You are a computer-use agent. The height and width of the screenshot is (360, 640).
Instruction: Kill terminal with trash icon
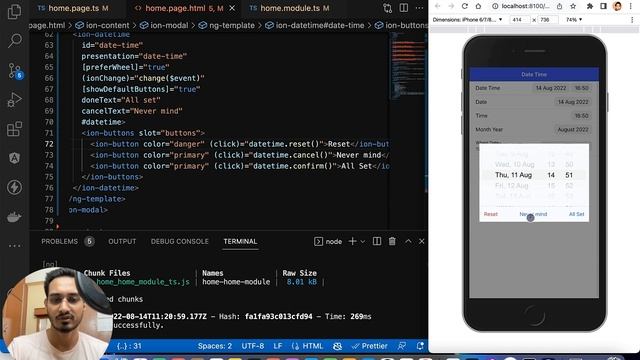[x=392, y=241]
